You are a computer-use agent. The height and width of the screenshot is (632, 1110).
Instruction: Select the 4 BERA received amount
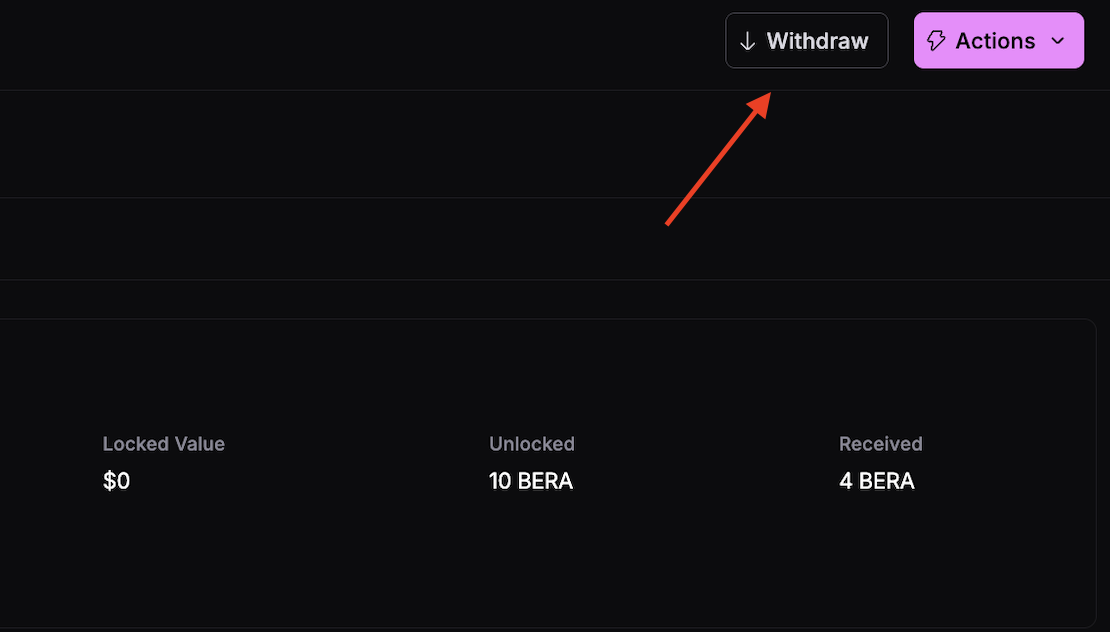tap(877, 481)
